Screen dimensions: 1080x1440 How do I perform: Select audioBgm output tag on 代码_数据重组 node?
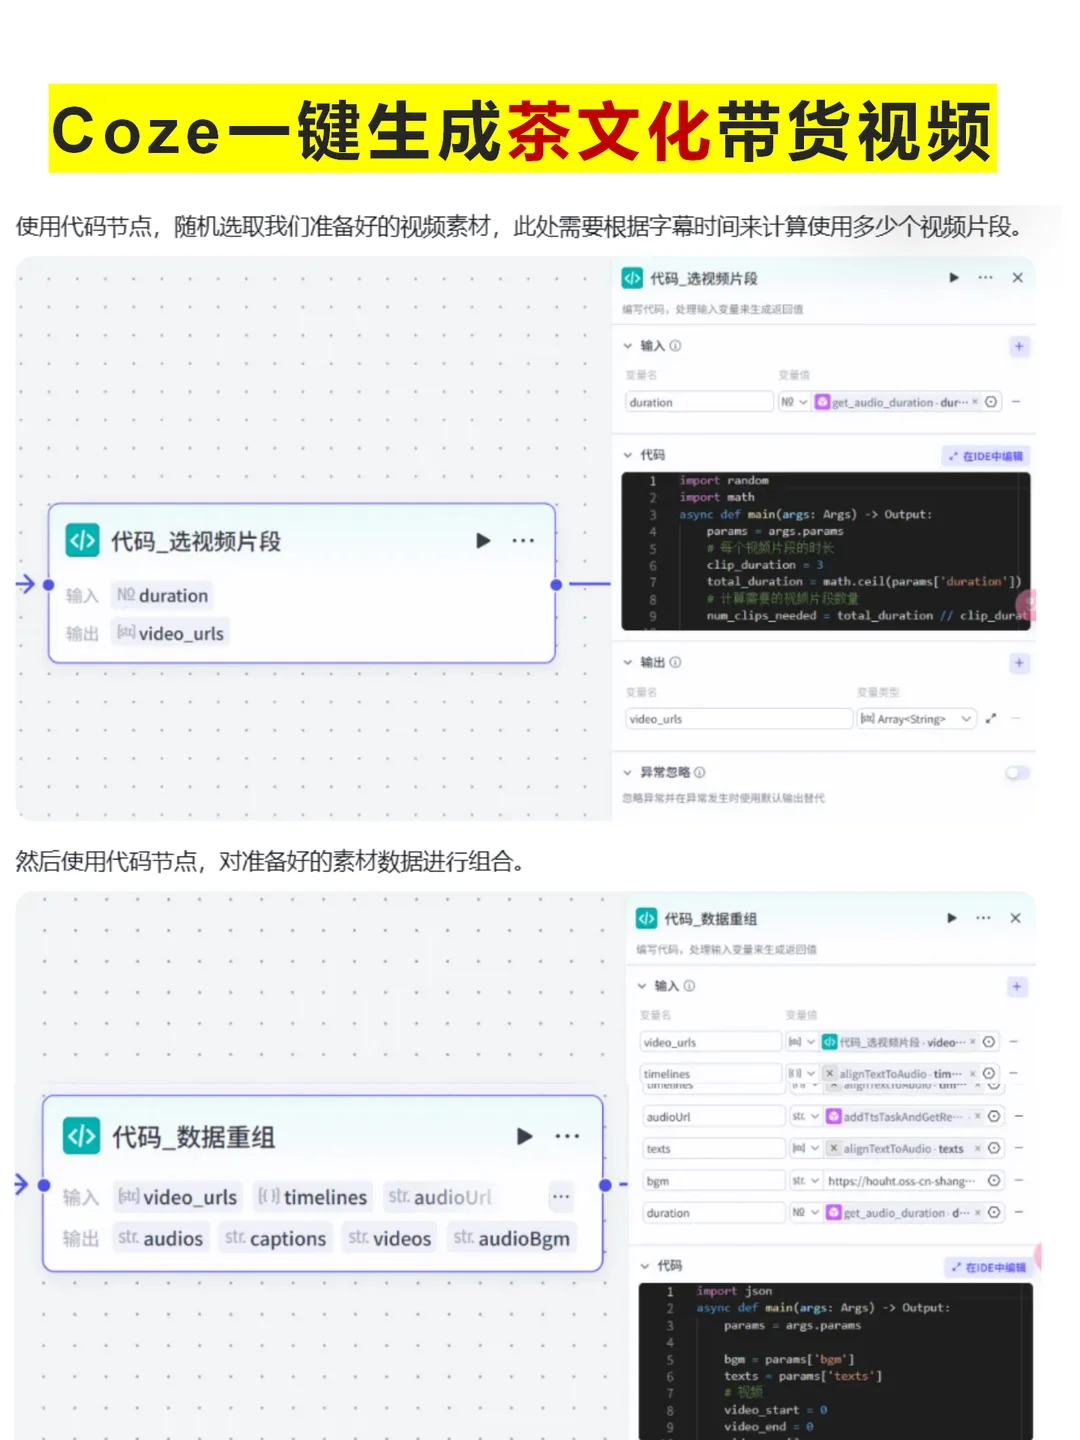(511, 1238)
